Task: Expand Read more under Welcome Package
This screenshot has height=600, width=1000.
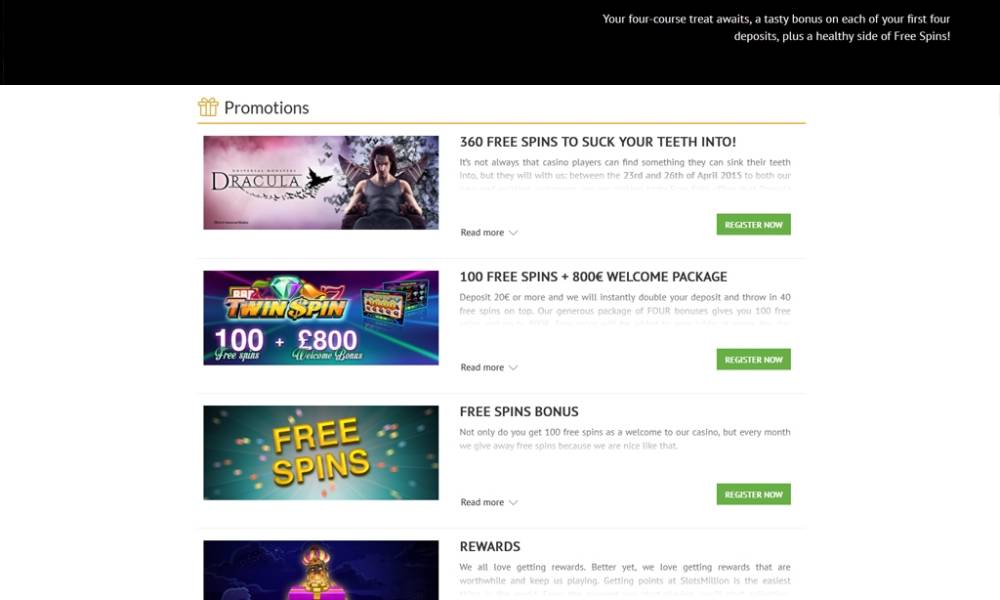Action: point(489,367)
